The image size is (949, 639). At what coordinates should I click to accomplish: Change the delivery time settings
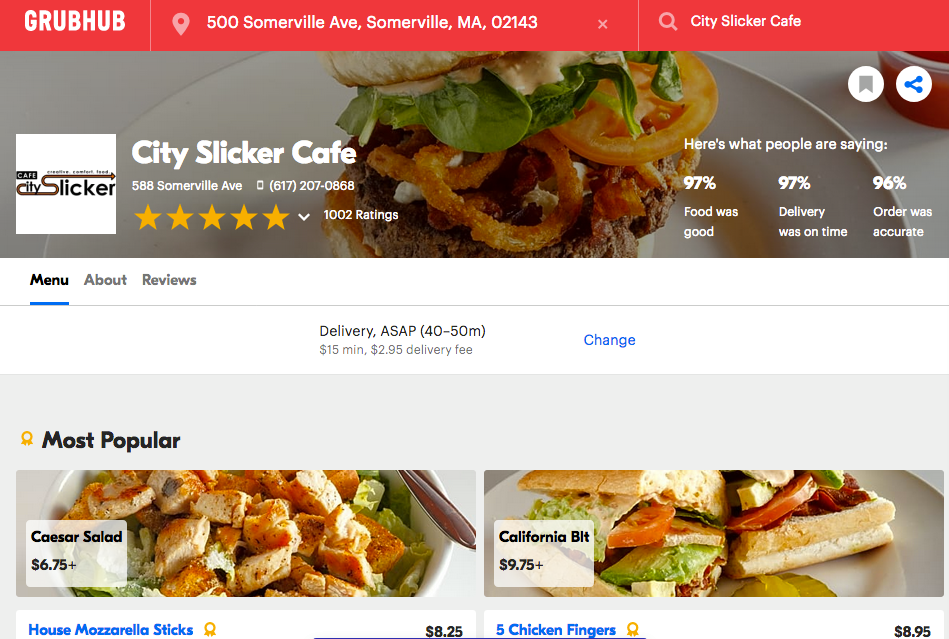click(609, 340)
